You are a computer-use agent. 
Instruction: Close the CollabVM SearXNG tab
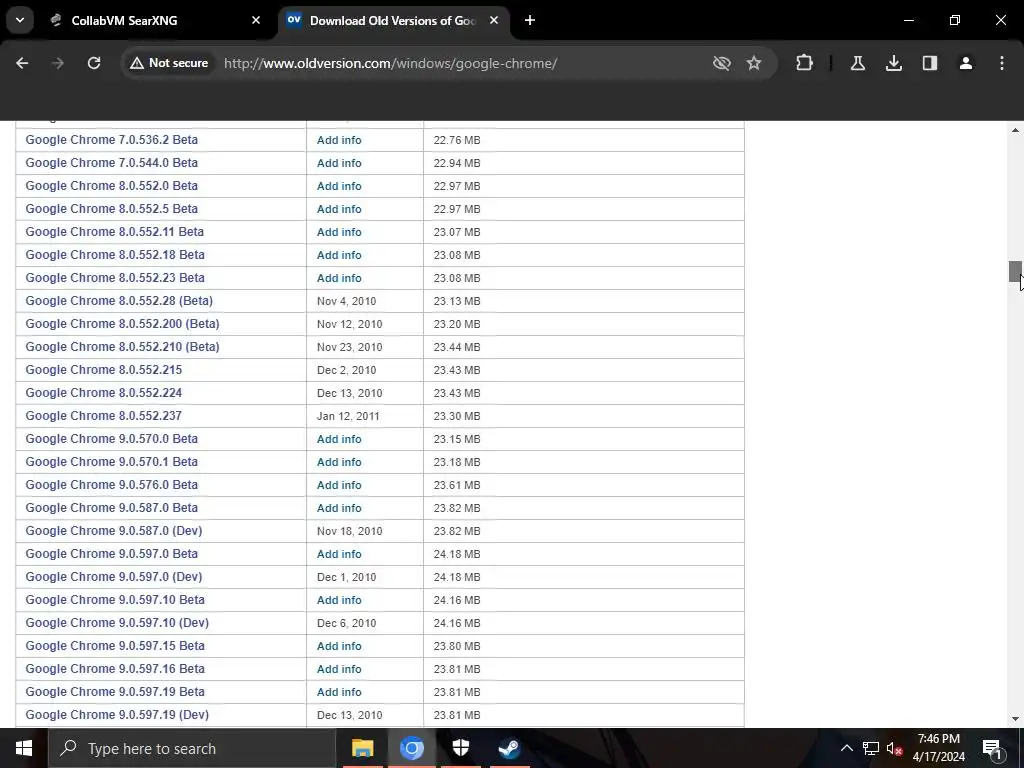pos(256,20)
